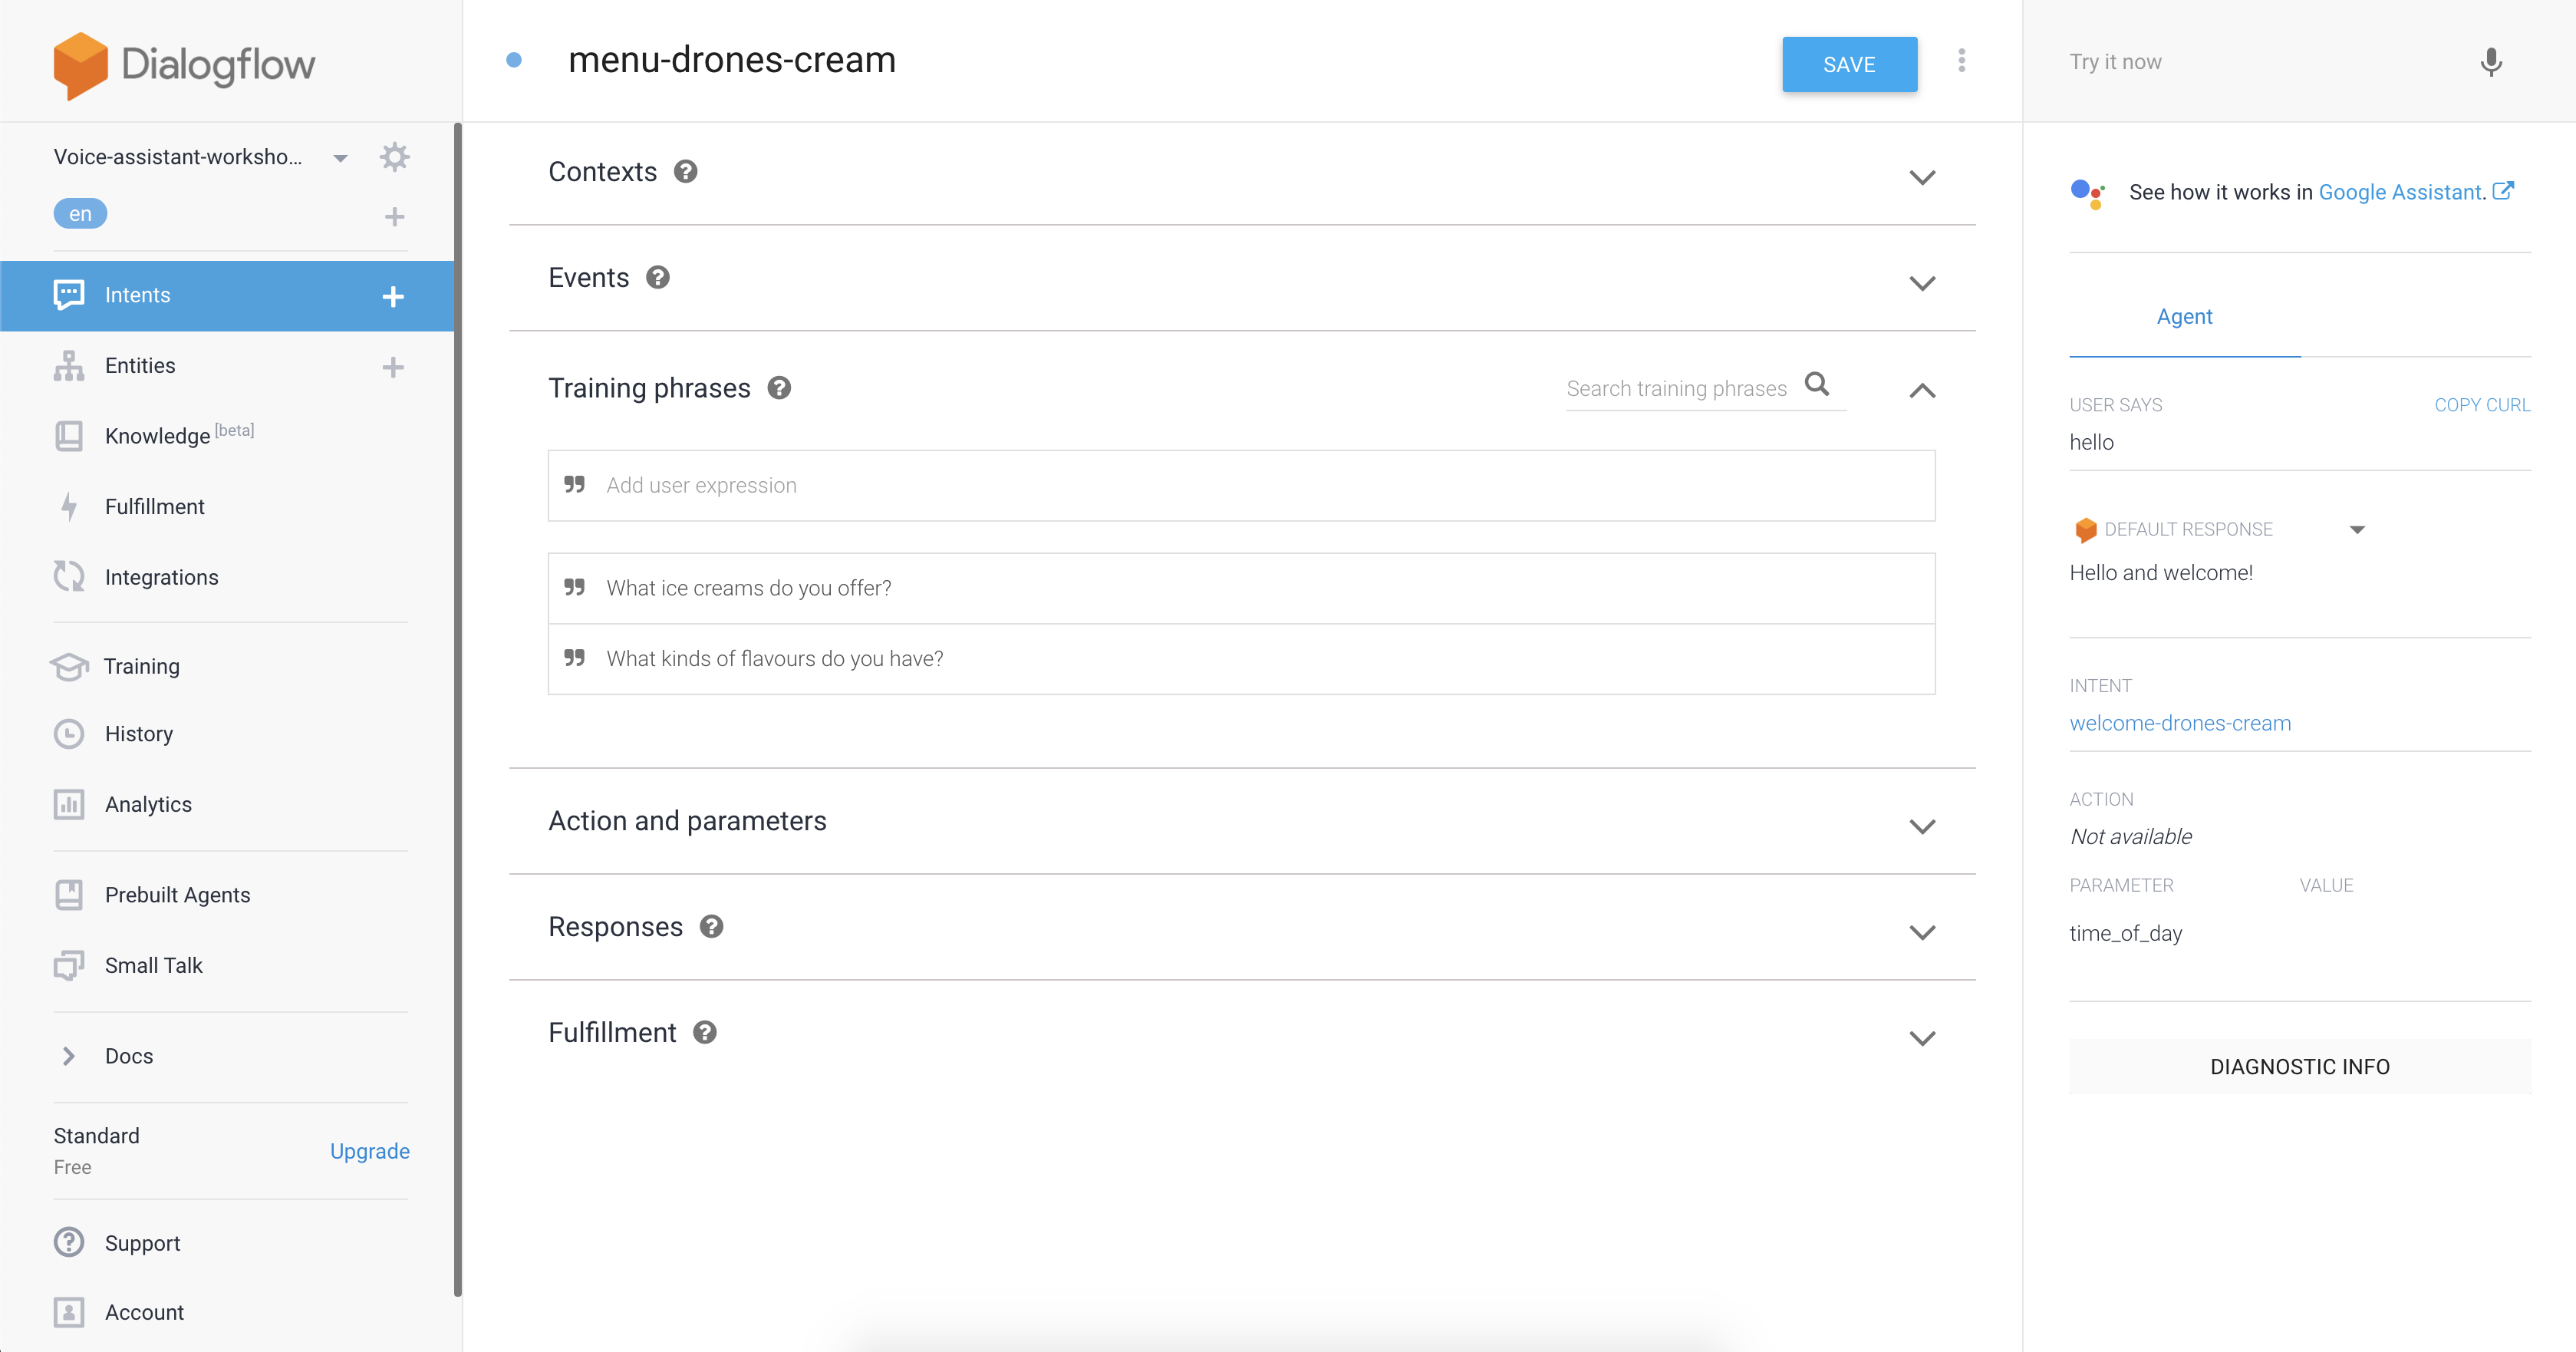Open the three-dot more options menu
This screenshot has width=2576, height=1352.
(1962, 61)
